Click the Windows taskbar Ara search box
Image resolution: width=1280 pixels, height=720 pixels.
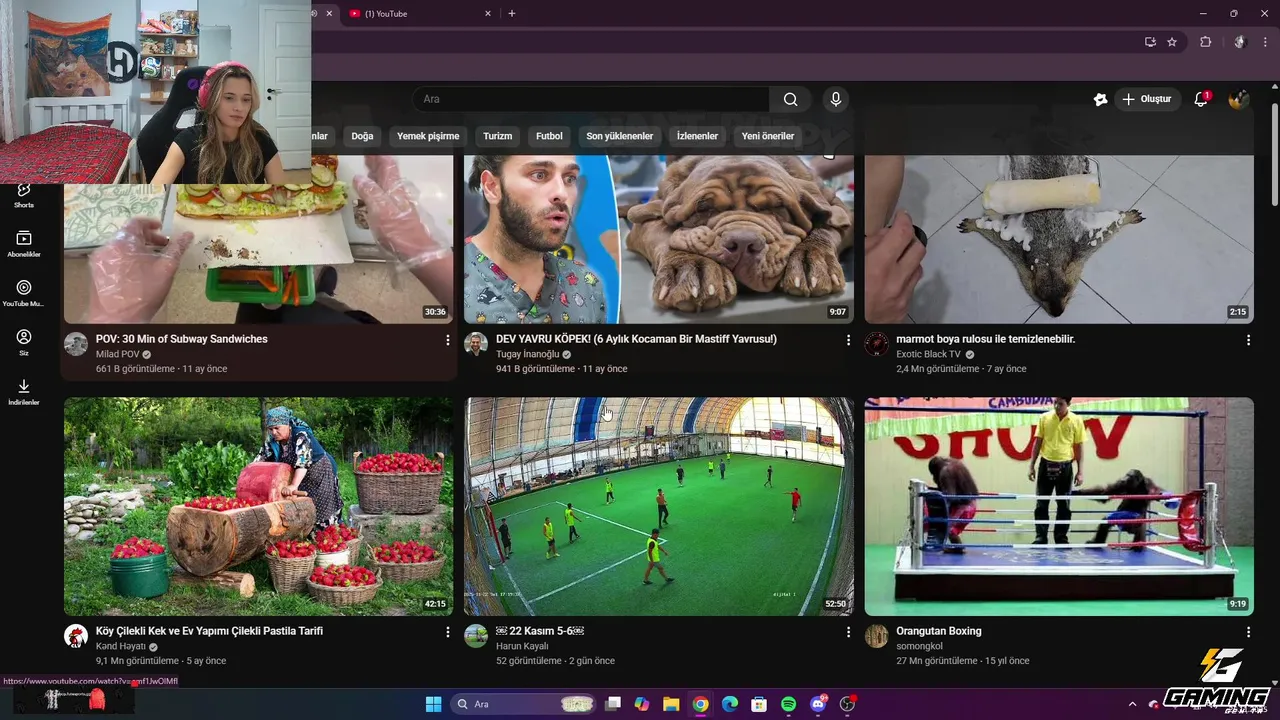click(x=522, y=704)
